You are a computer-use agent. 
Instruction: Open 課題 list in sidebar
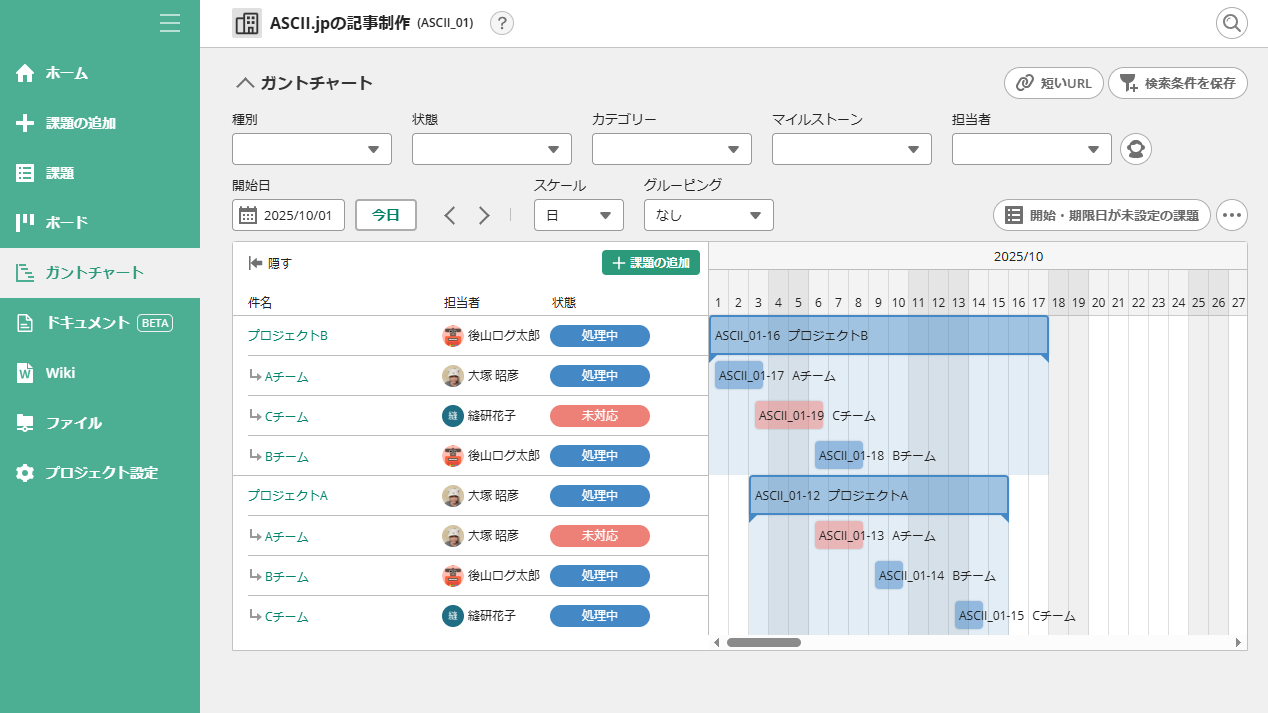(x=100, y=173)
